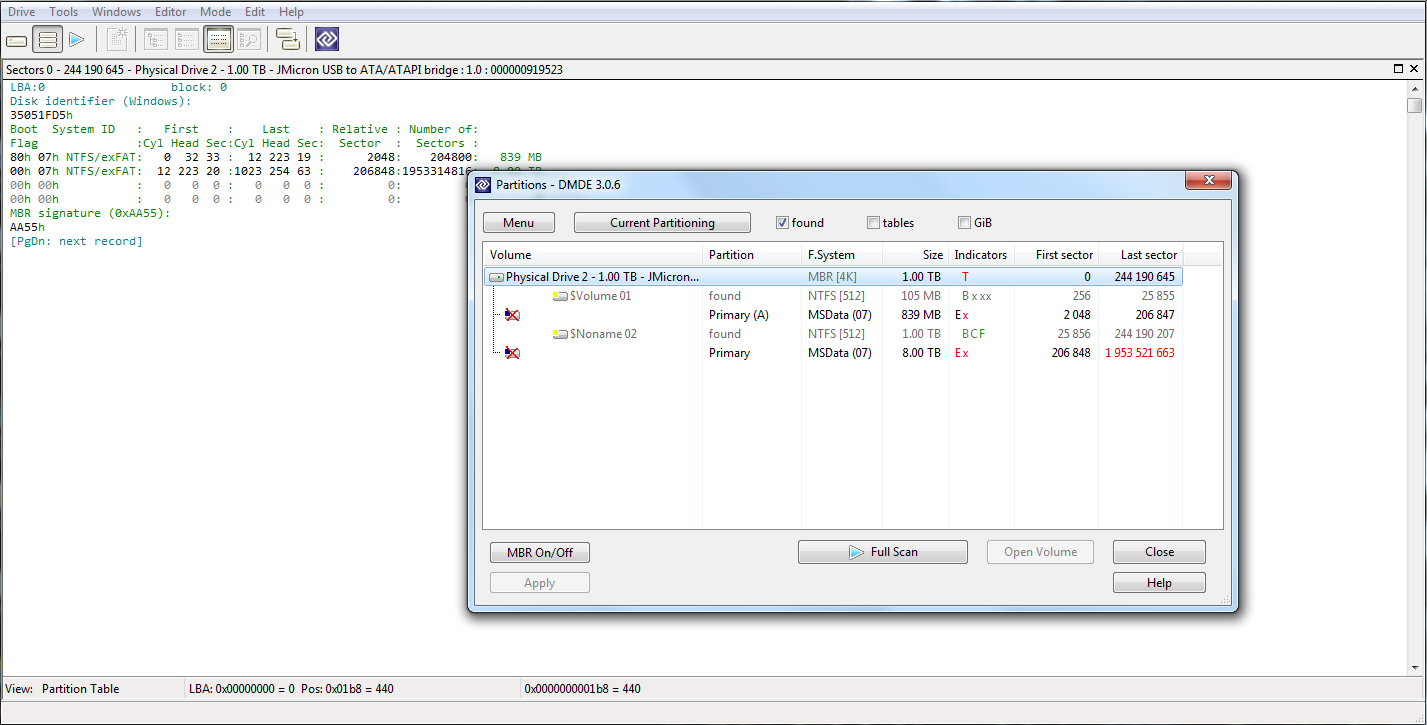Image resolution: width=1427 pixels, height=725 pixels.
Task: Click the Volume column header
Action: 593,255
